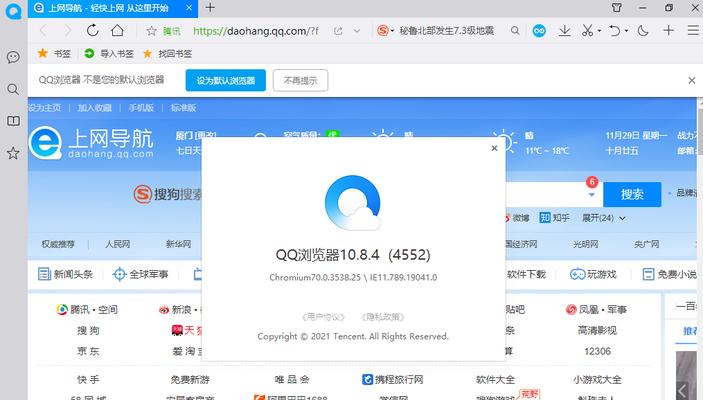703x400 pixels.
Task: Open the skin shirt icon in the title bar
Action: click(617, 8)
